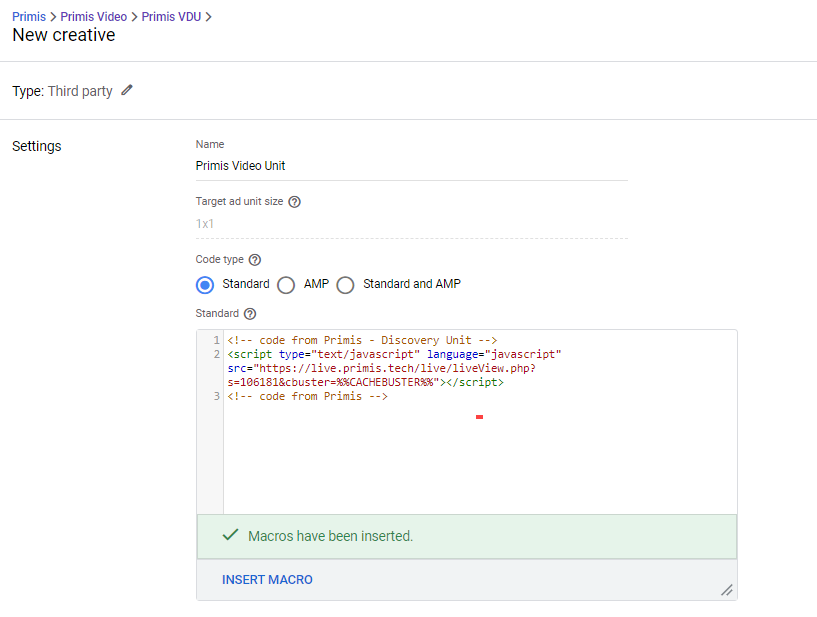
Task: Click the 'Type: Third party' label
Action: 62,91
